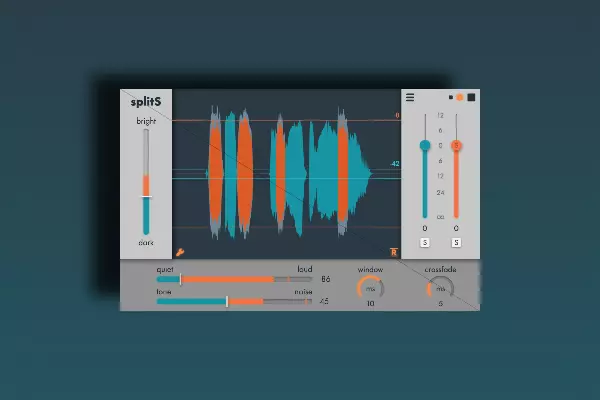Click the crossfade ms knob
Viewport: 600px width, 400px height.
point(440,289)
